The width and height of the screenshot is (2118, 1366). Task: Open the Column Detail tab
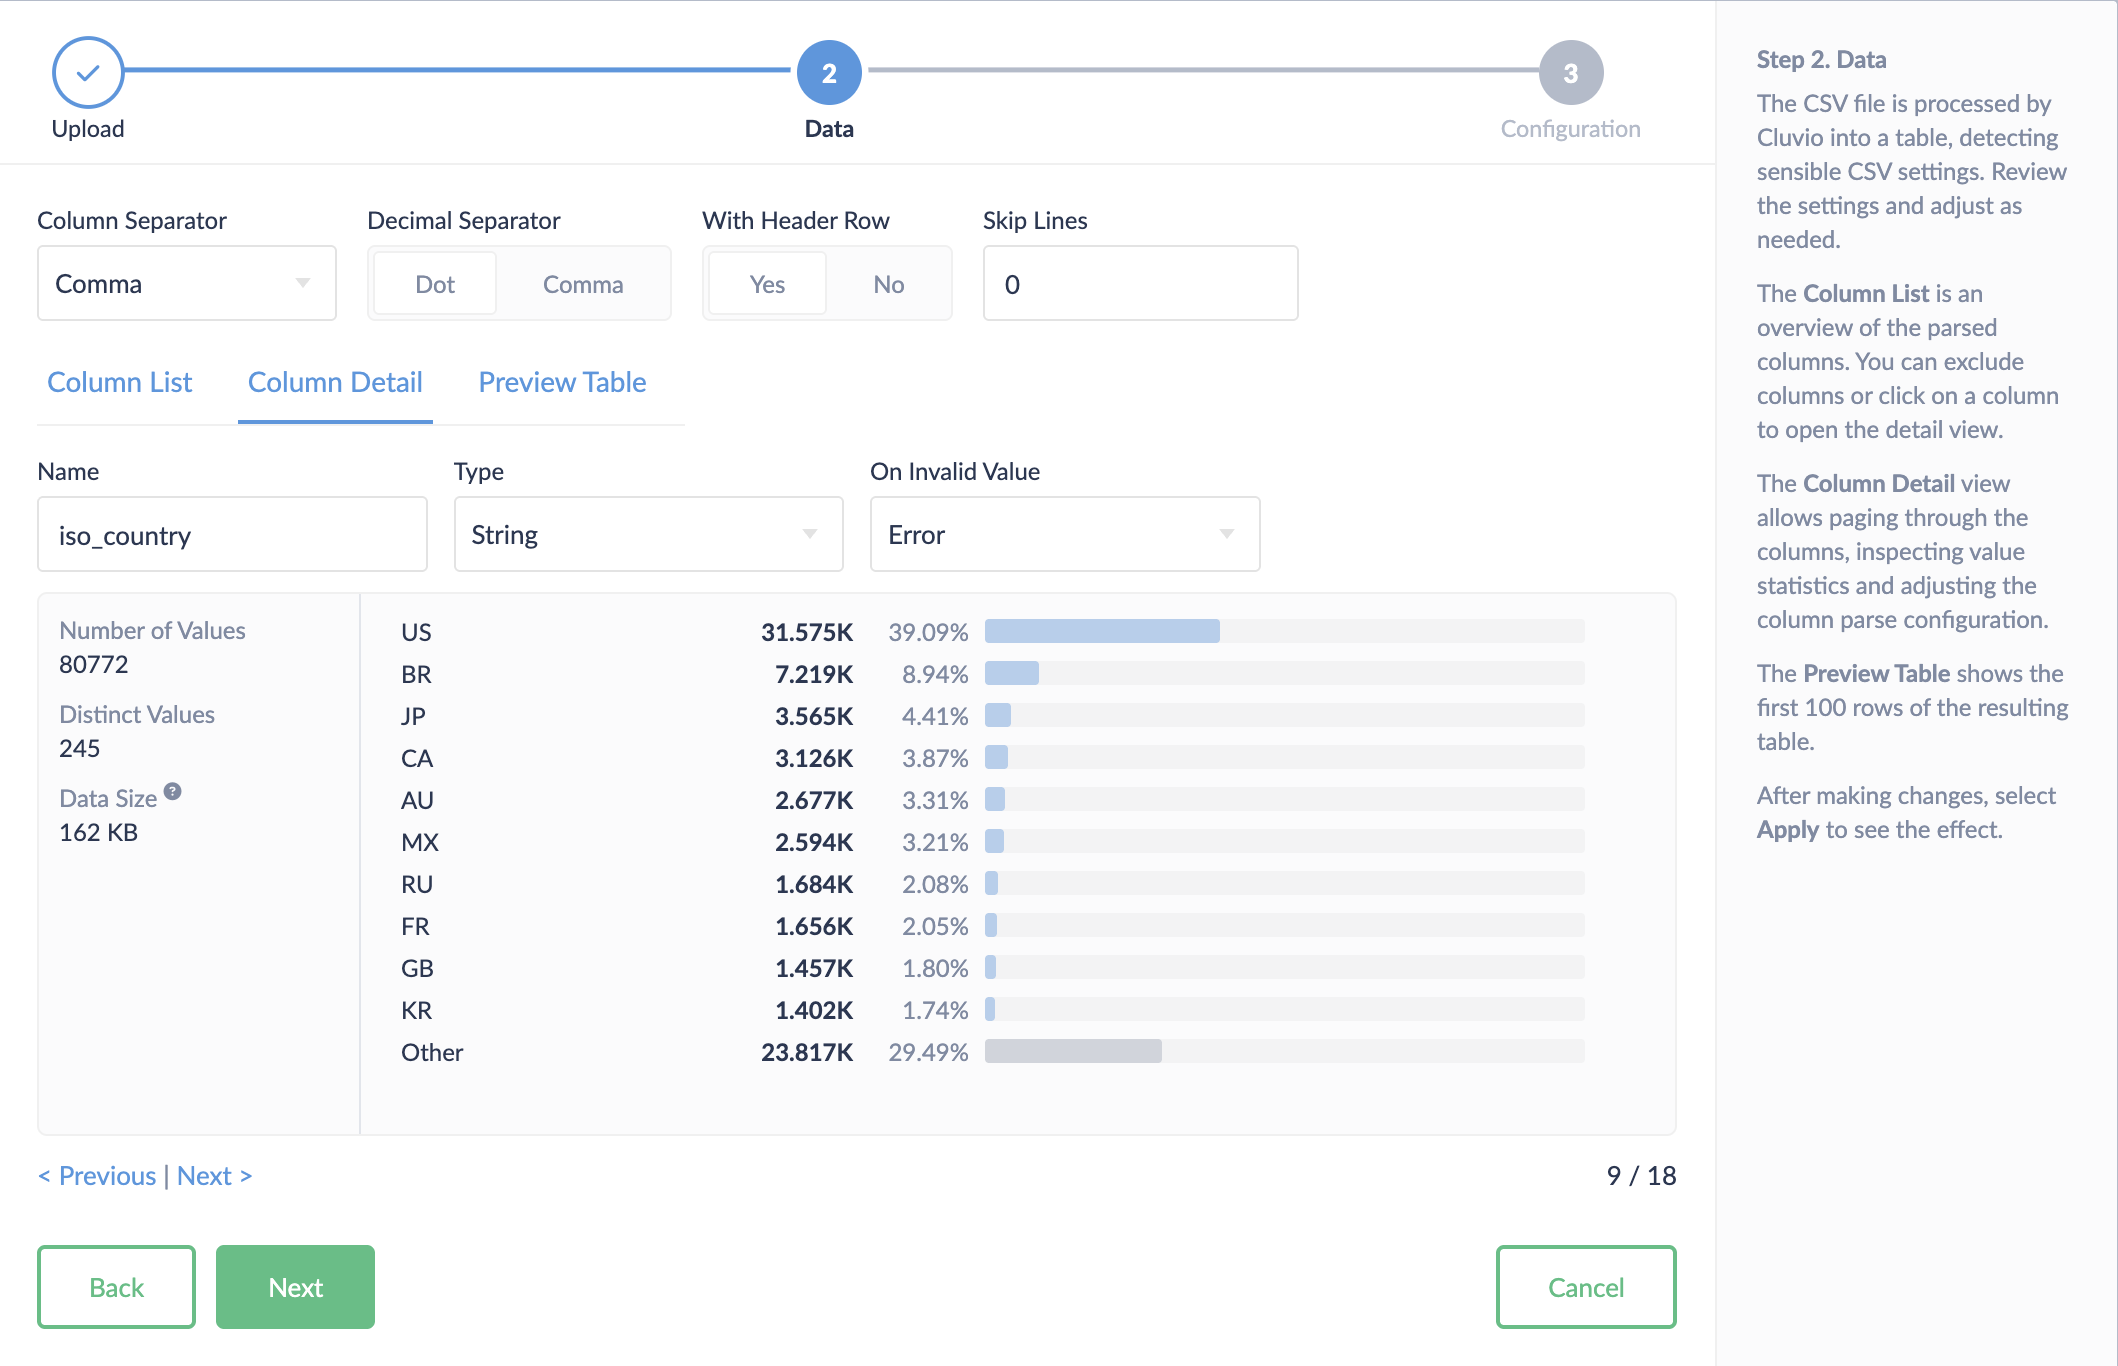pos(335,383)
